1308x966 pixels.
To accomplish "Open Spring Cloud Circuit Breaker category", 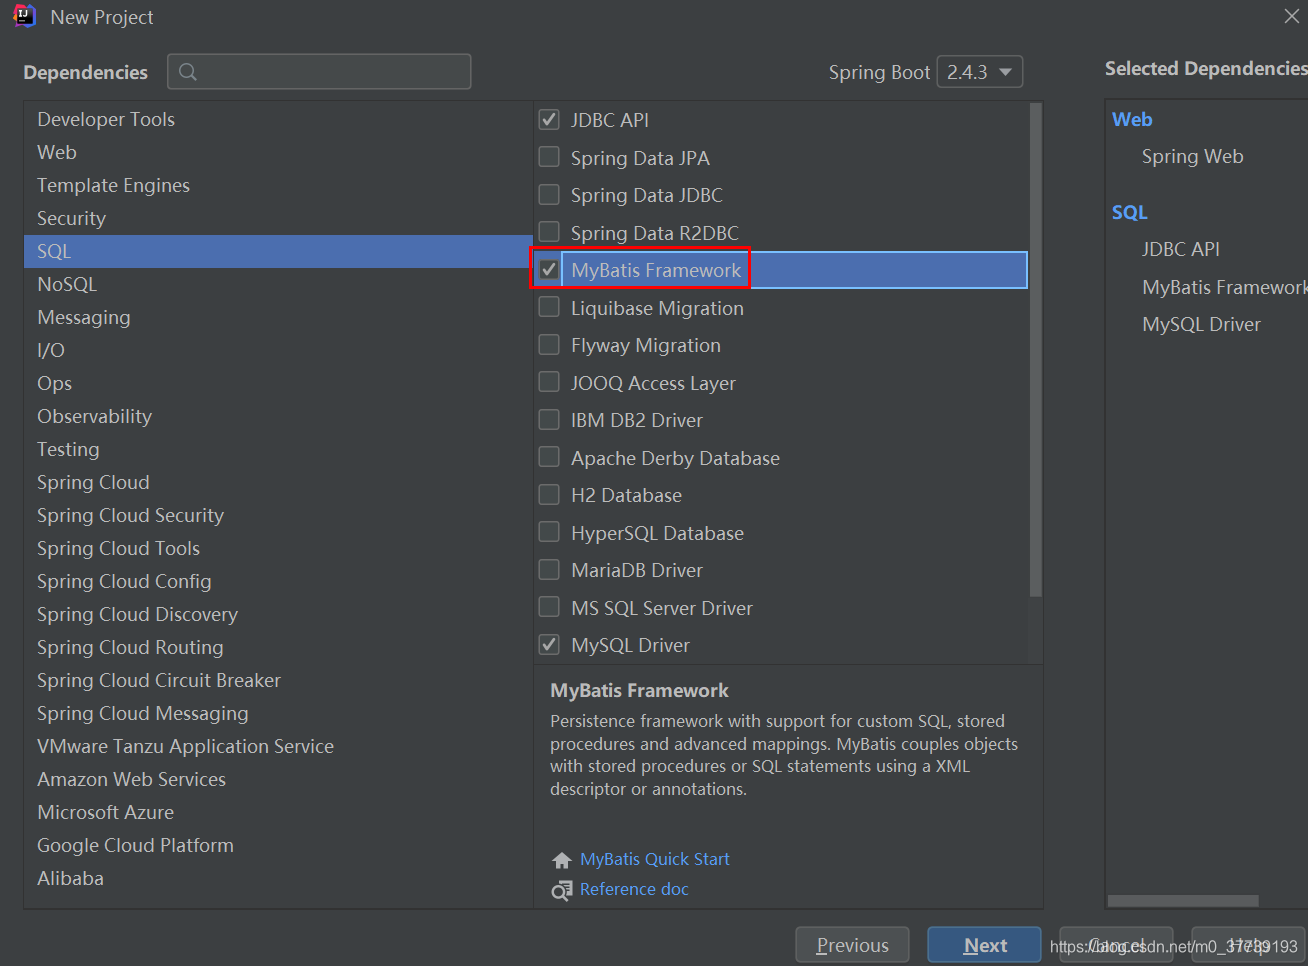I will pyautogui.click(x=278, y=680).
